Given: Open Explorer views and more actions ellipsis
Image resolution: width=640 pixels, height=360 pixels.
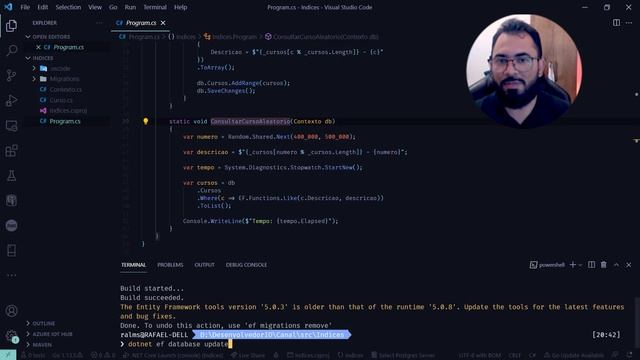Looking at the screenshot, I should pos(99,23).
